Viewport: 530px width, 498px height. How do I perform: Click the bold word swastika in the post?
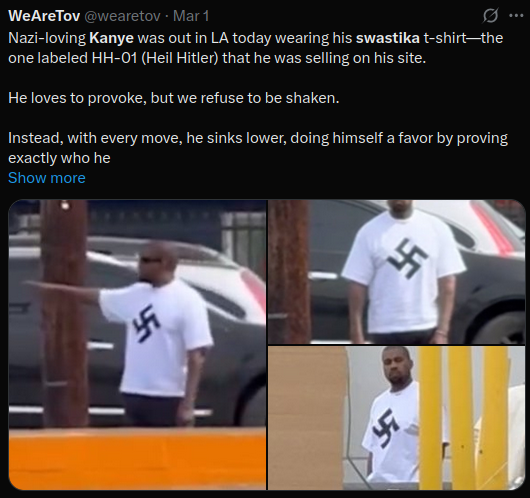[388, 38]
